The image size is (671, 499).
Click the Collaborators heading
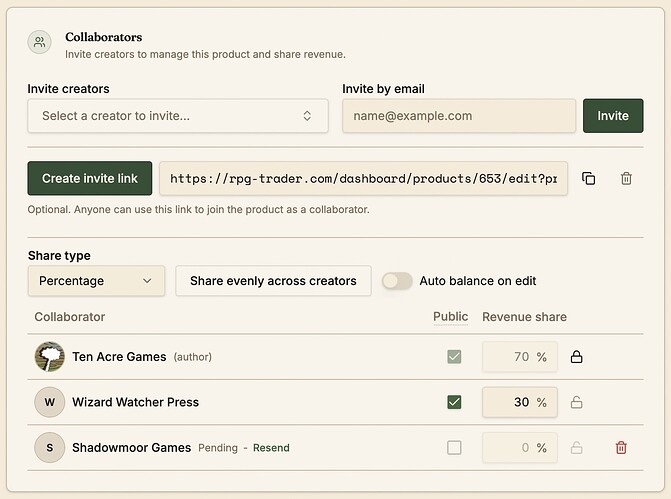pyautogui.click(x=104, y=37)
